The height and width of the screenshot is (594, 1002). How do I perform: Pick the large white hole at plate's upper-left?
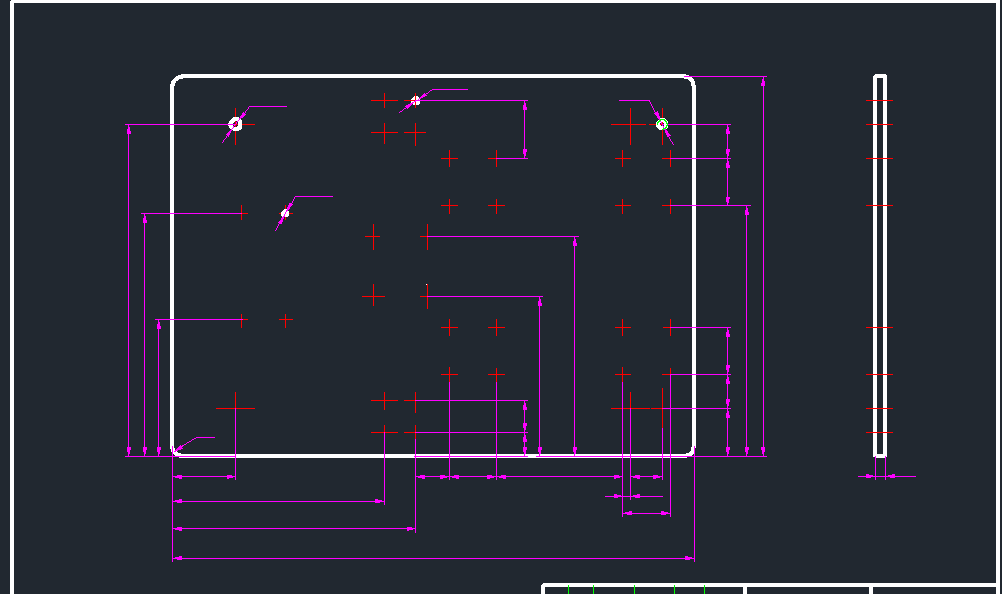click(235, 124)
